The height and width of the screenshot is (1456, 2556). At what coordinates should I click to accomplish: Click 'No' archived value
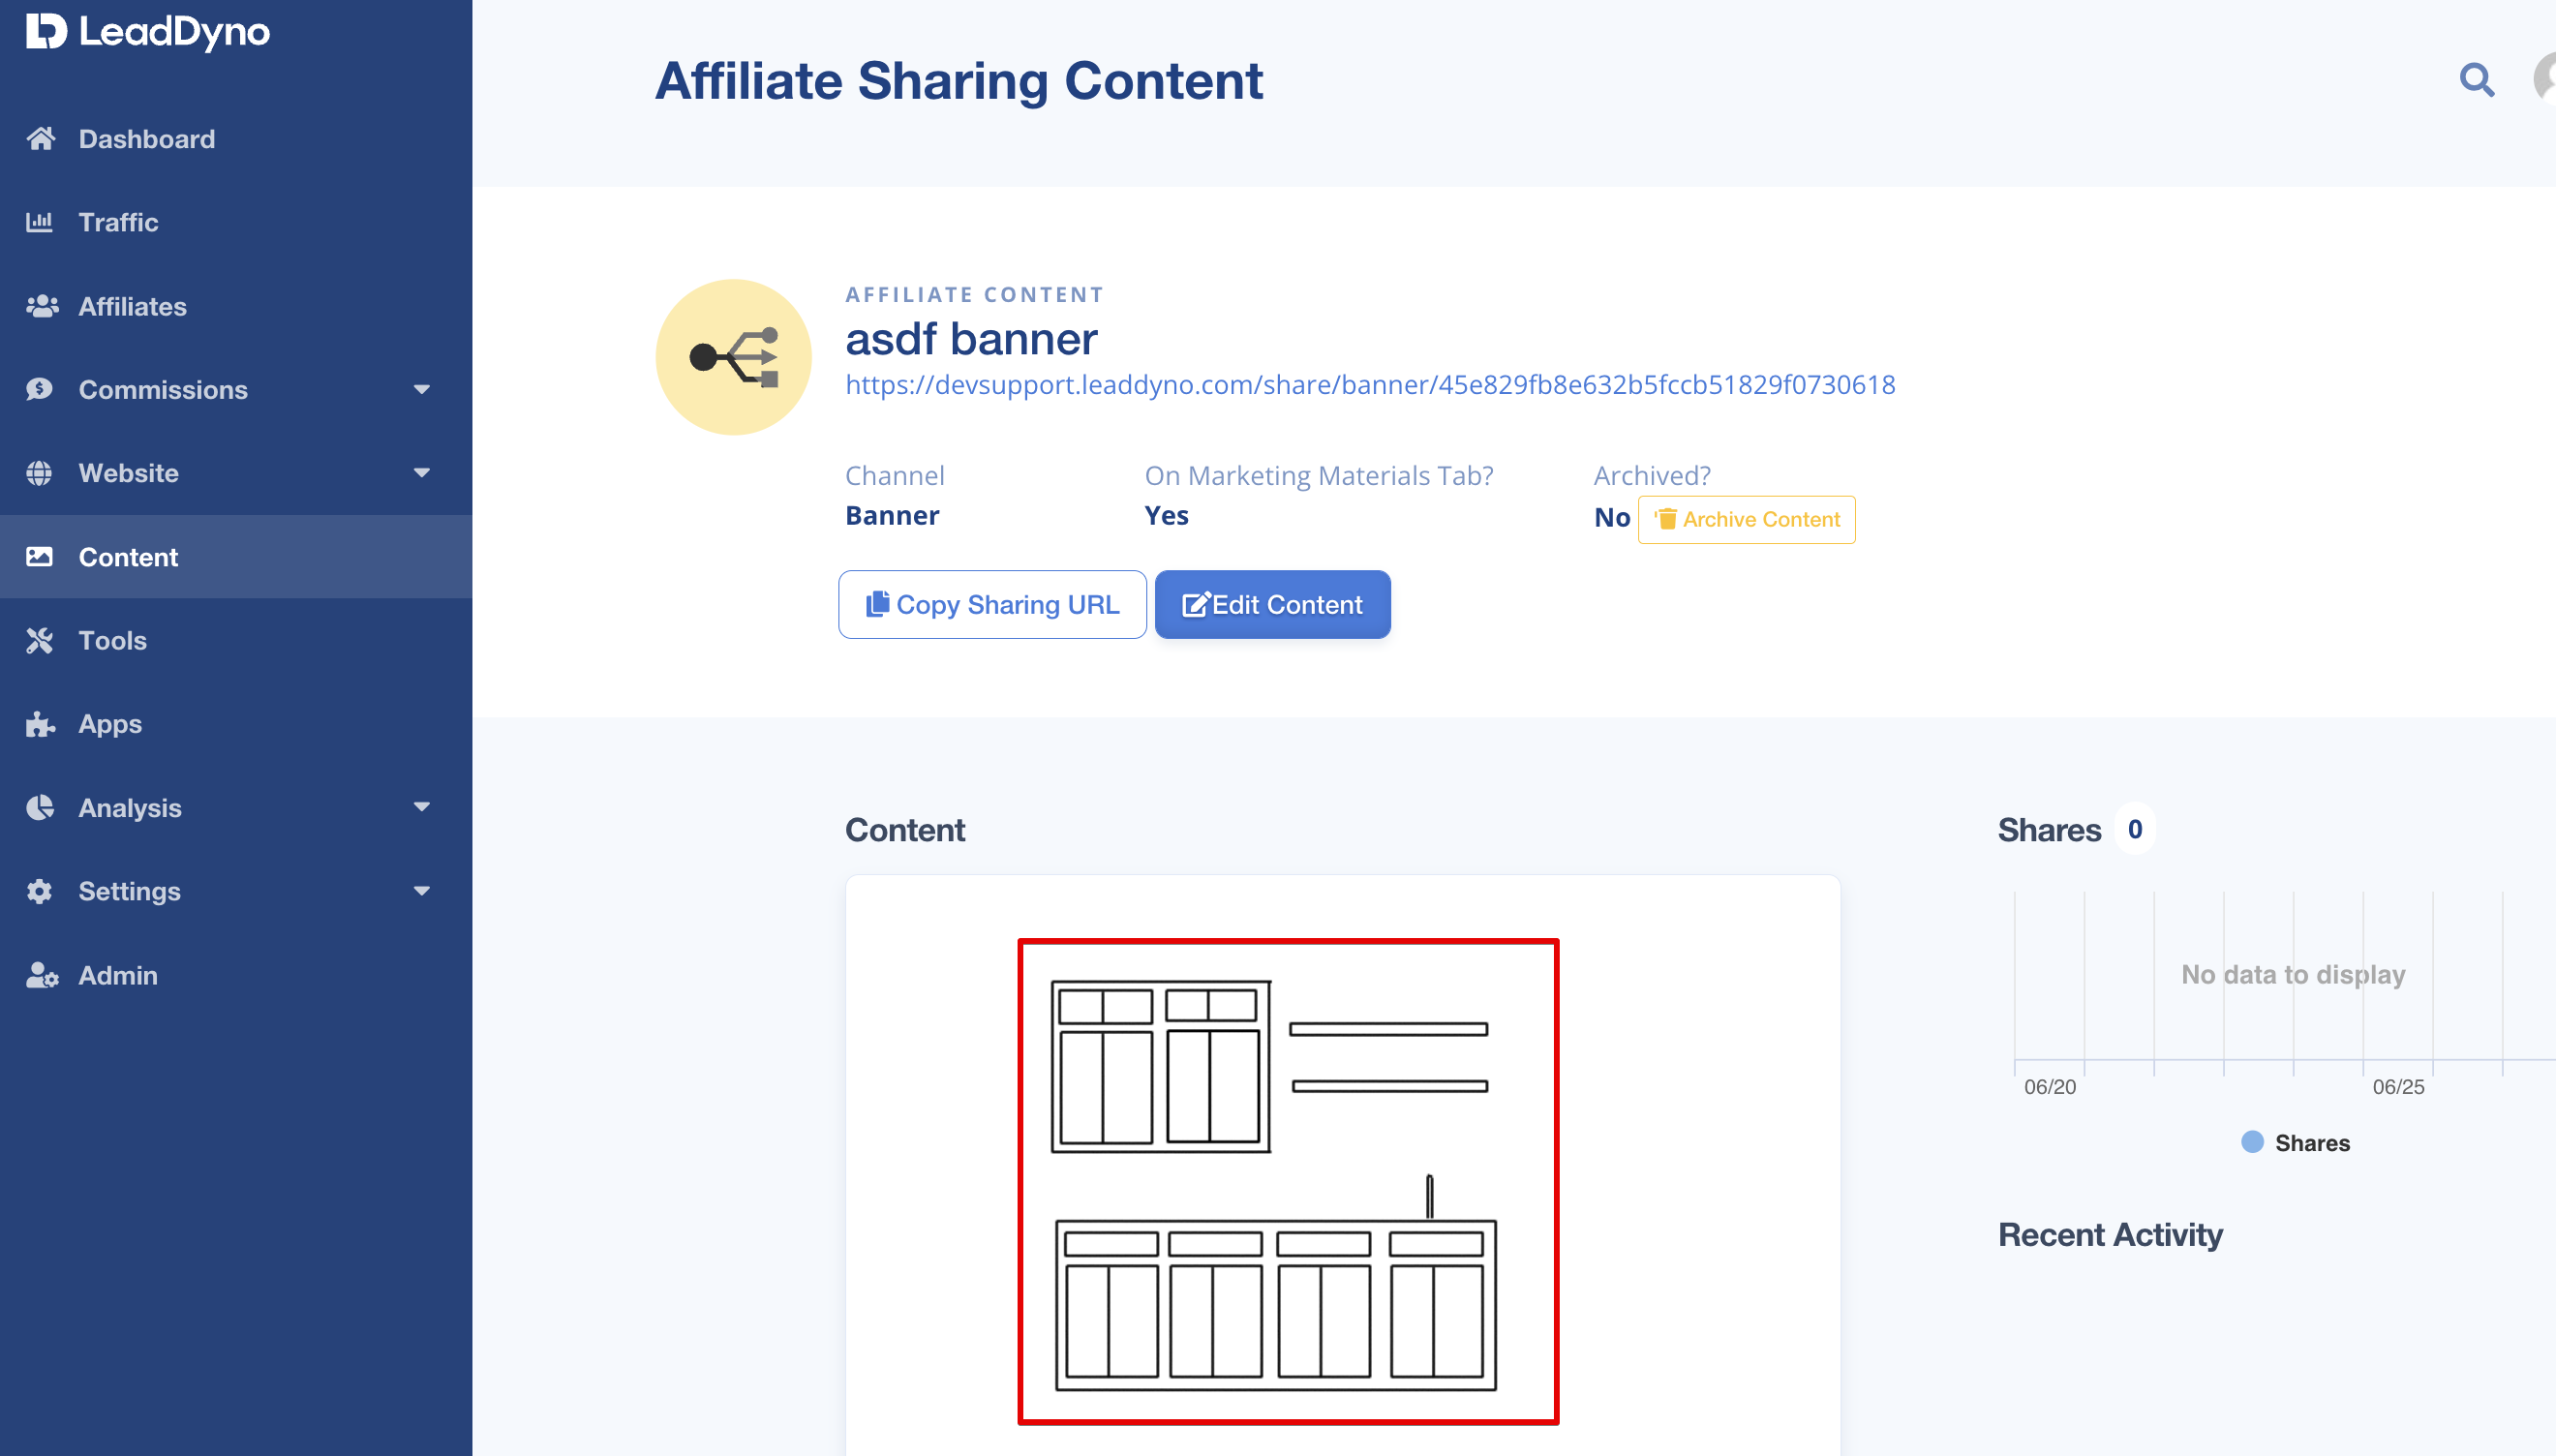tap(1612, 518)
